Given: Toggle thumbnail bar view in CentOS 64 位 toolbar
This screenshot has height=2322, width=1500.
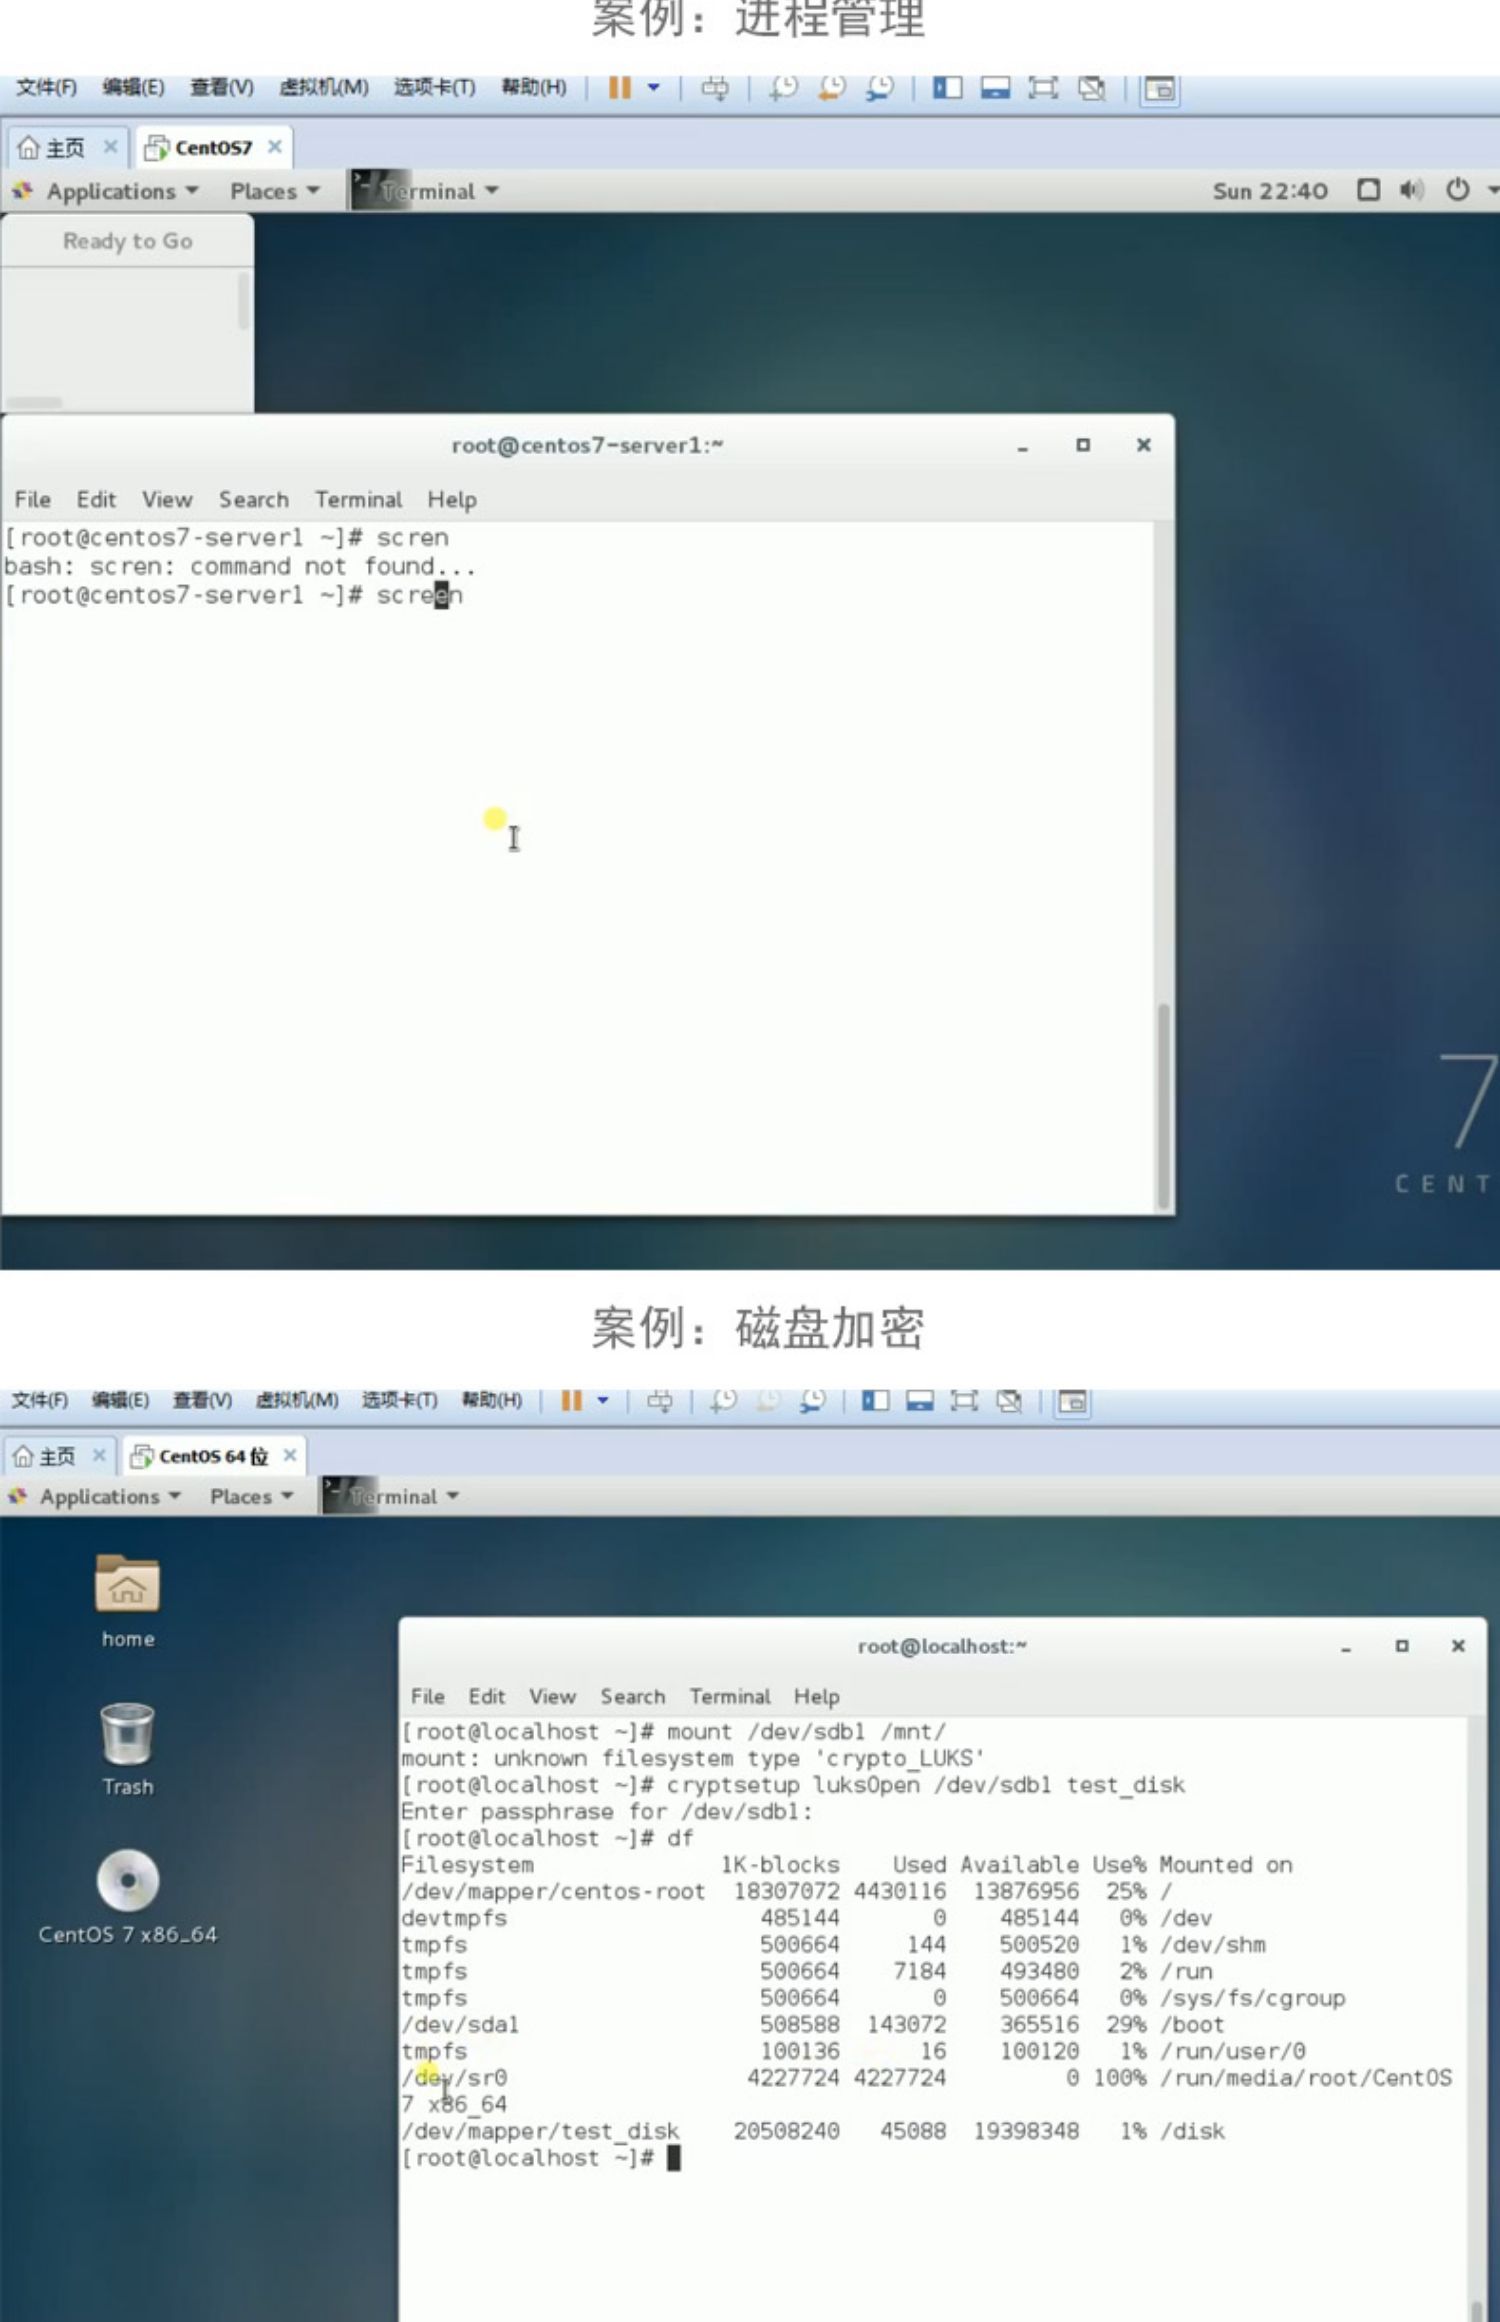Looking at the screenshot, I should (920, 1401).
